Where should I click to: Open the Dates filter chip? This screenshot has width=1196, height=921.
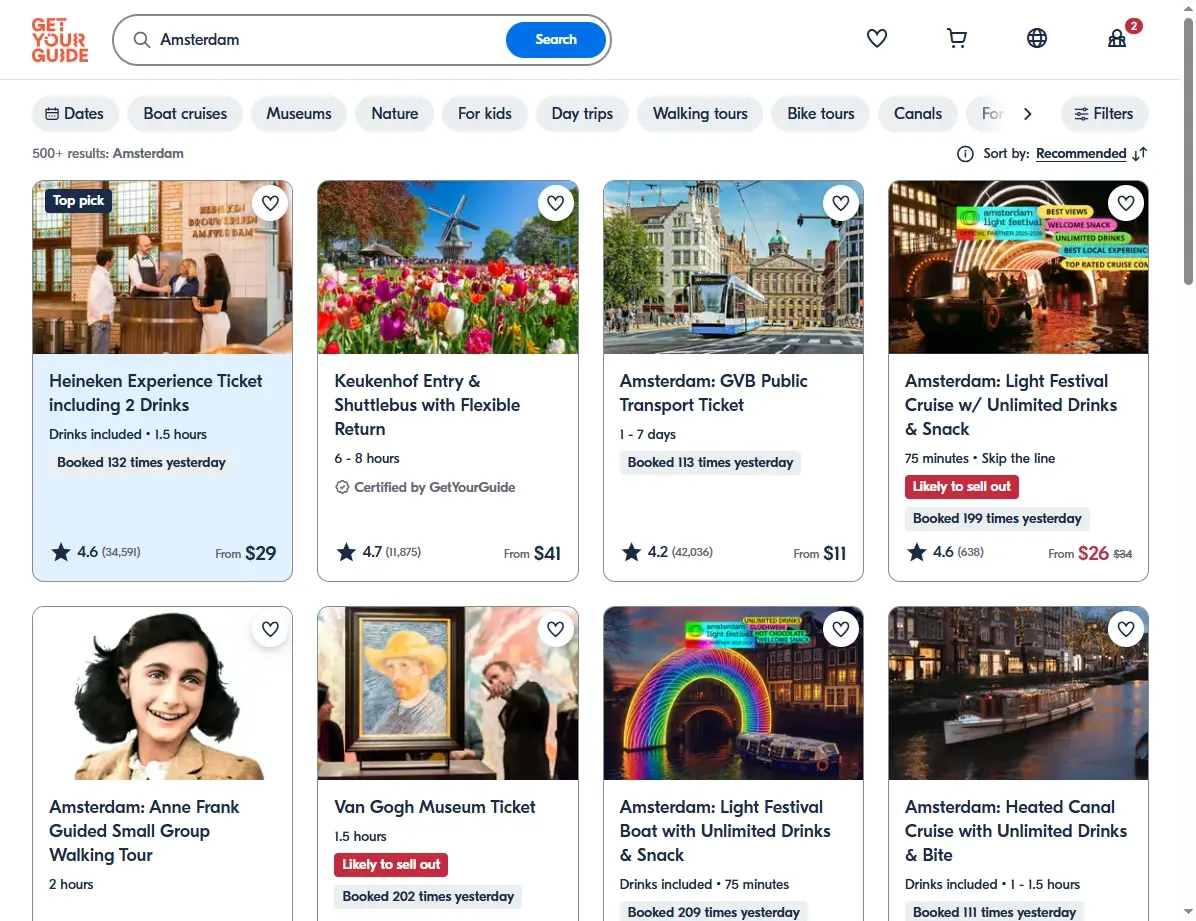[75, 114]
